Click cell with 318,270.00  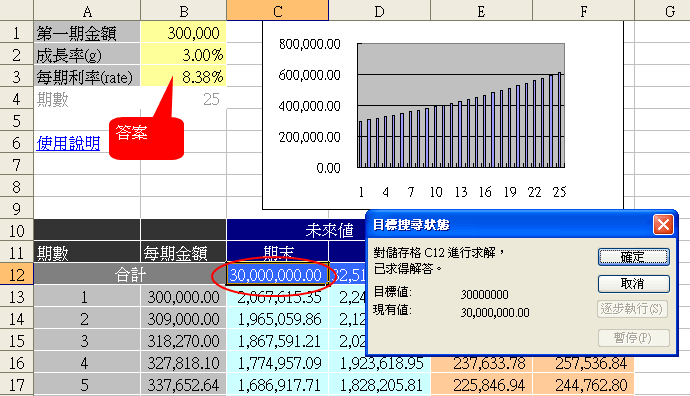[184, 341]
